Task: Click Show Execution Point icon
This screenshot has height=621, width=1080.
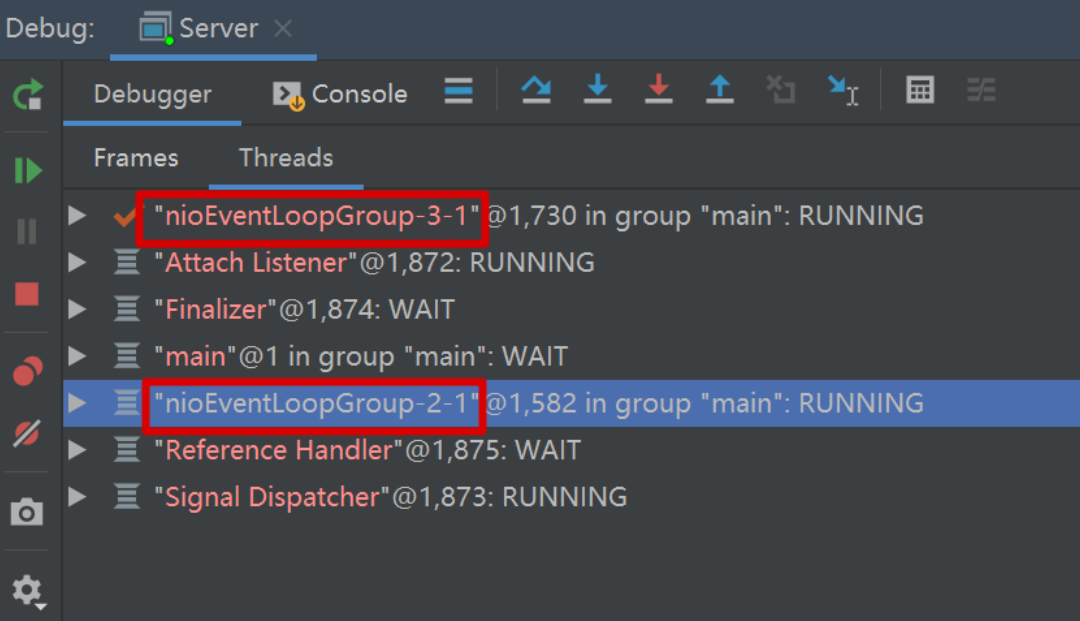Action: (x=458, y=91)
